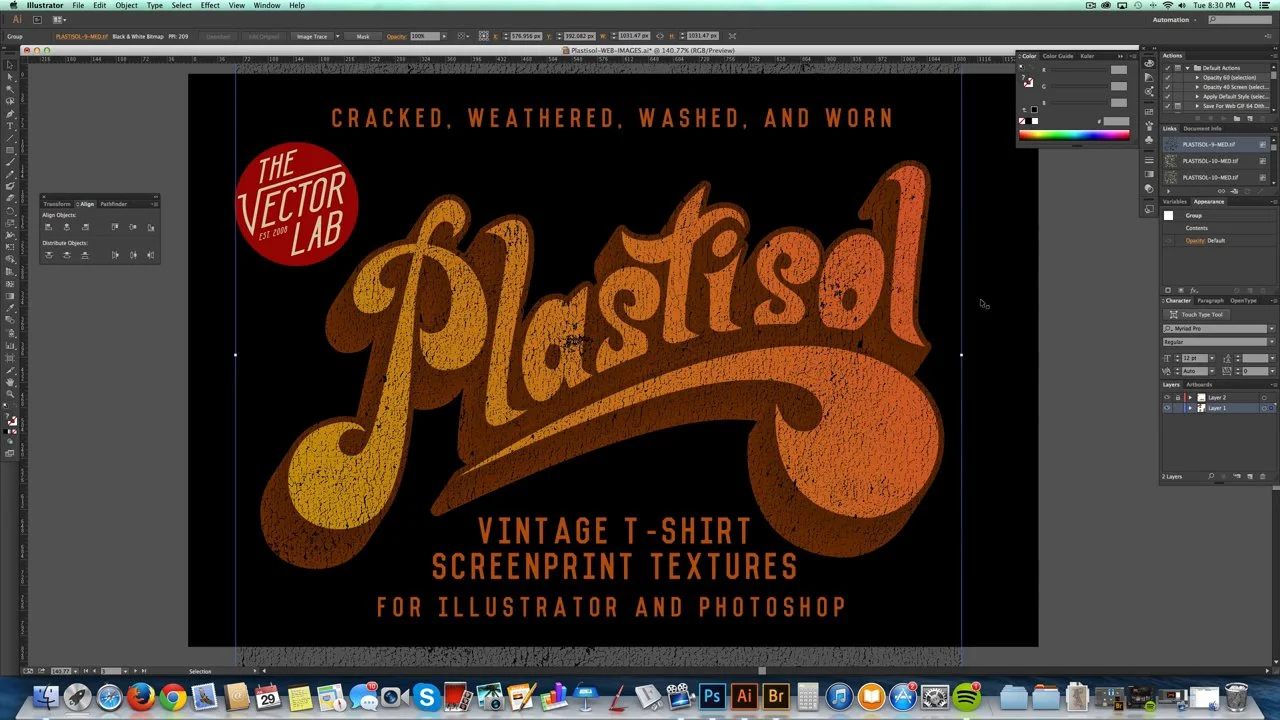Toggle checkmark for Save For Web GIF action
Image resolution: width=1280 pixels, height=720 pixels.
1167,106
